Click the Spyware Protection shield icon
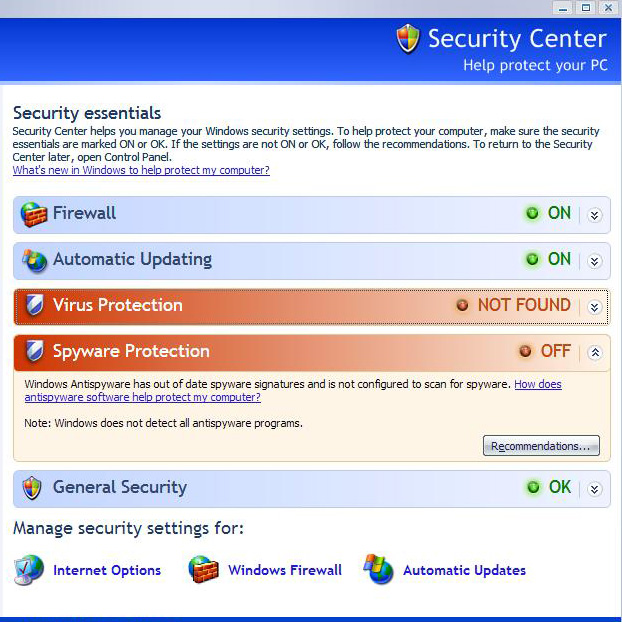Screen dimensions: 622x622 point(35,351)
